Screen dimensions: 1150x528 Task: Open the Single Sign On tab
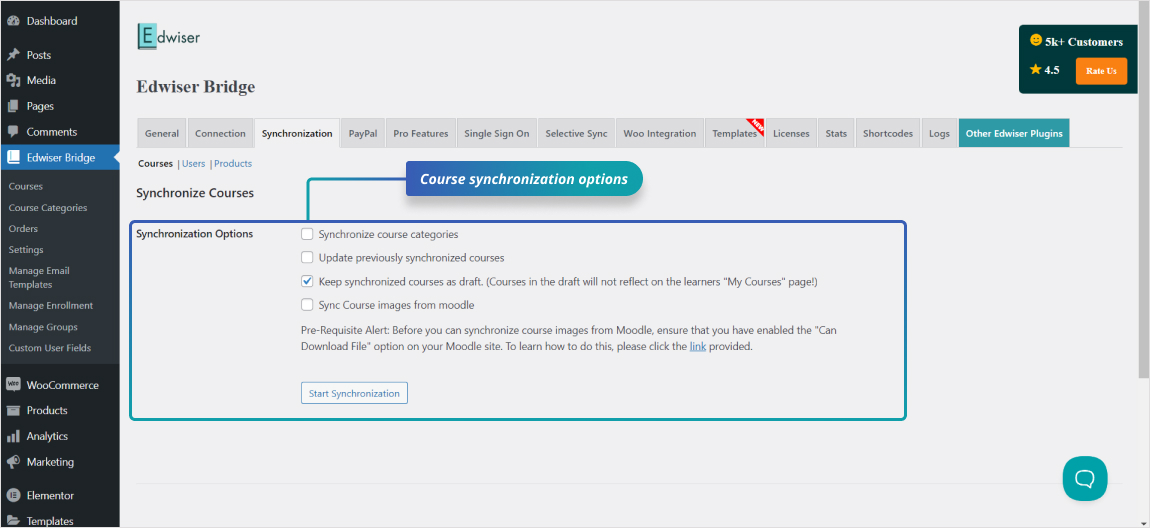[497, 133]
